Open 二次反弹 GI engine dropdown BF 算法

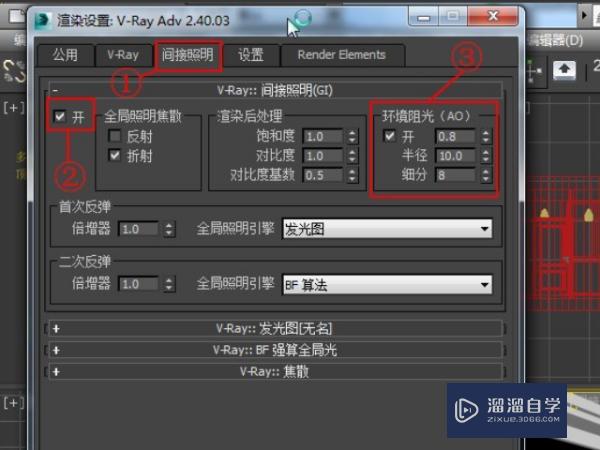click(x=387, y=284)
